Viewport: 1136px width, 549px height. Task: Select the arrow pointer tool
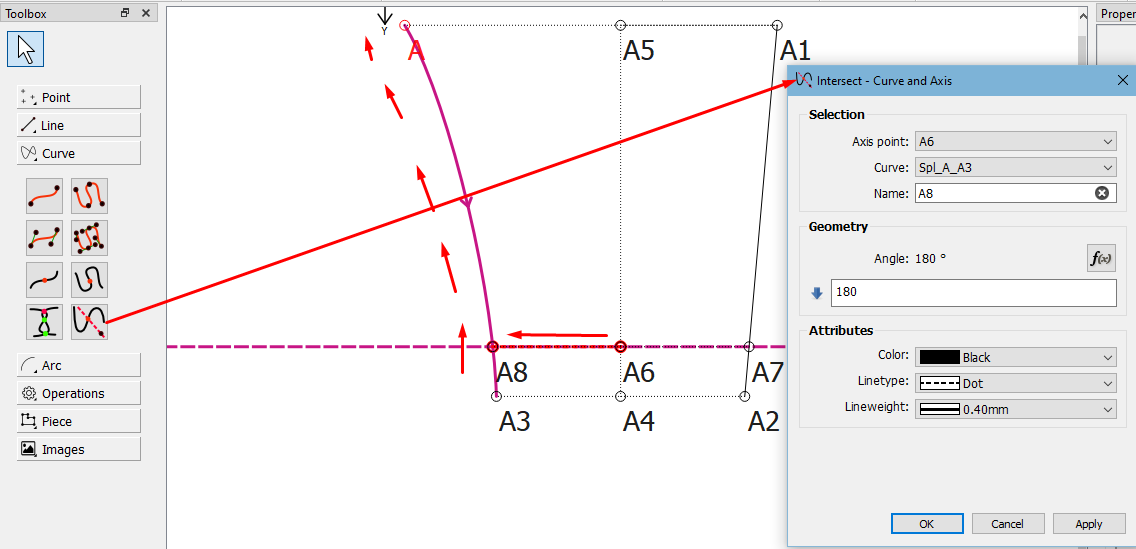pos(25,50)
